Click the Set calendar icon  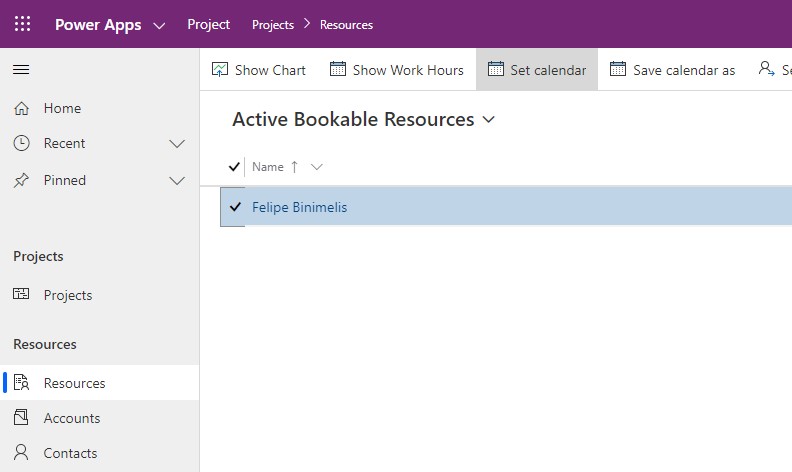pos(496,69)
